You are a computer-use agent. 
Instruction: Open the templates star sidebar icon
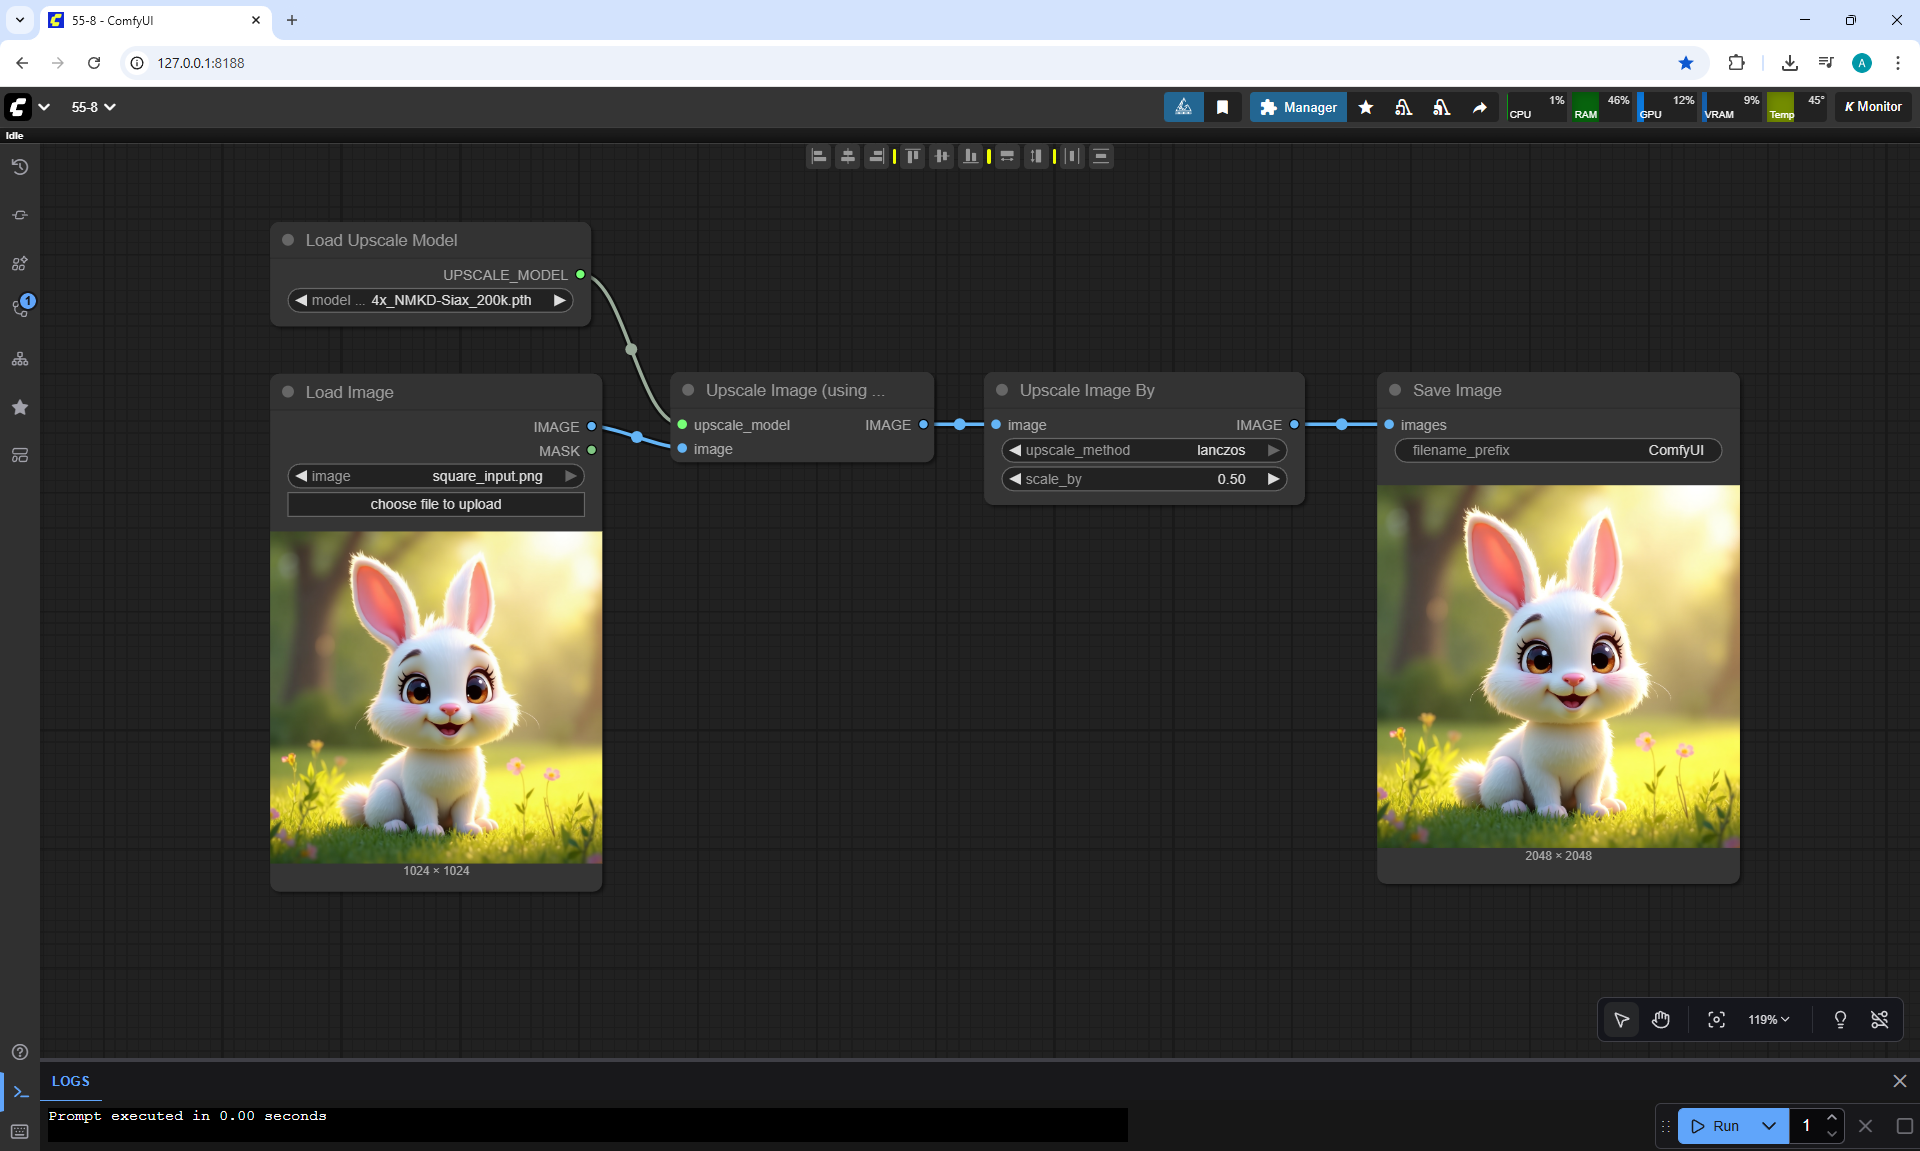coord(20,407)
